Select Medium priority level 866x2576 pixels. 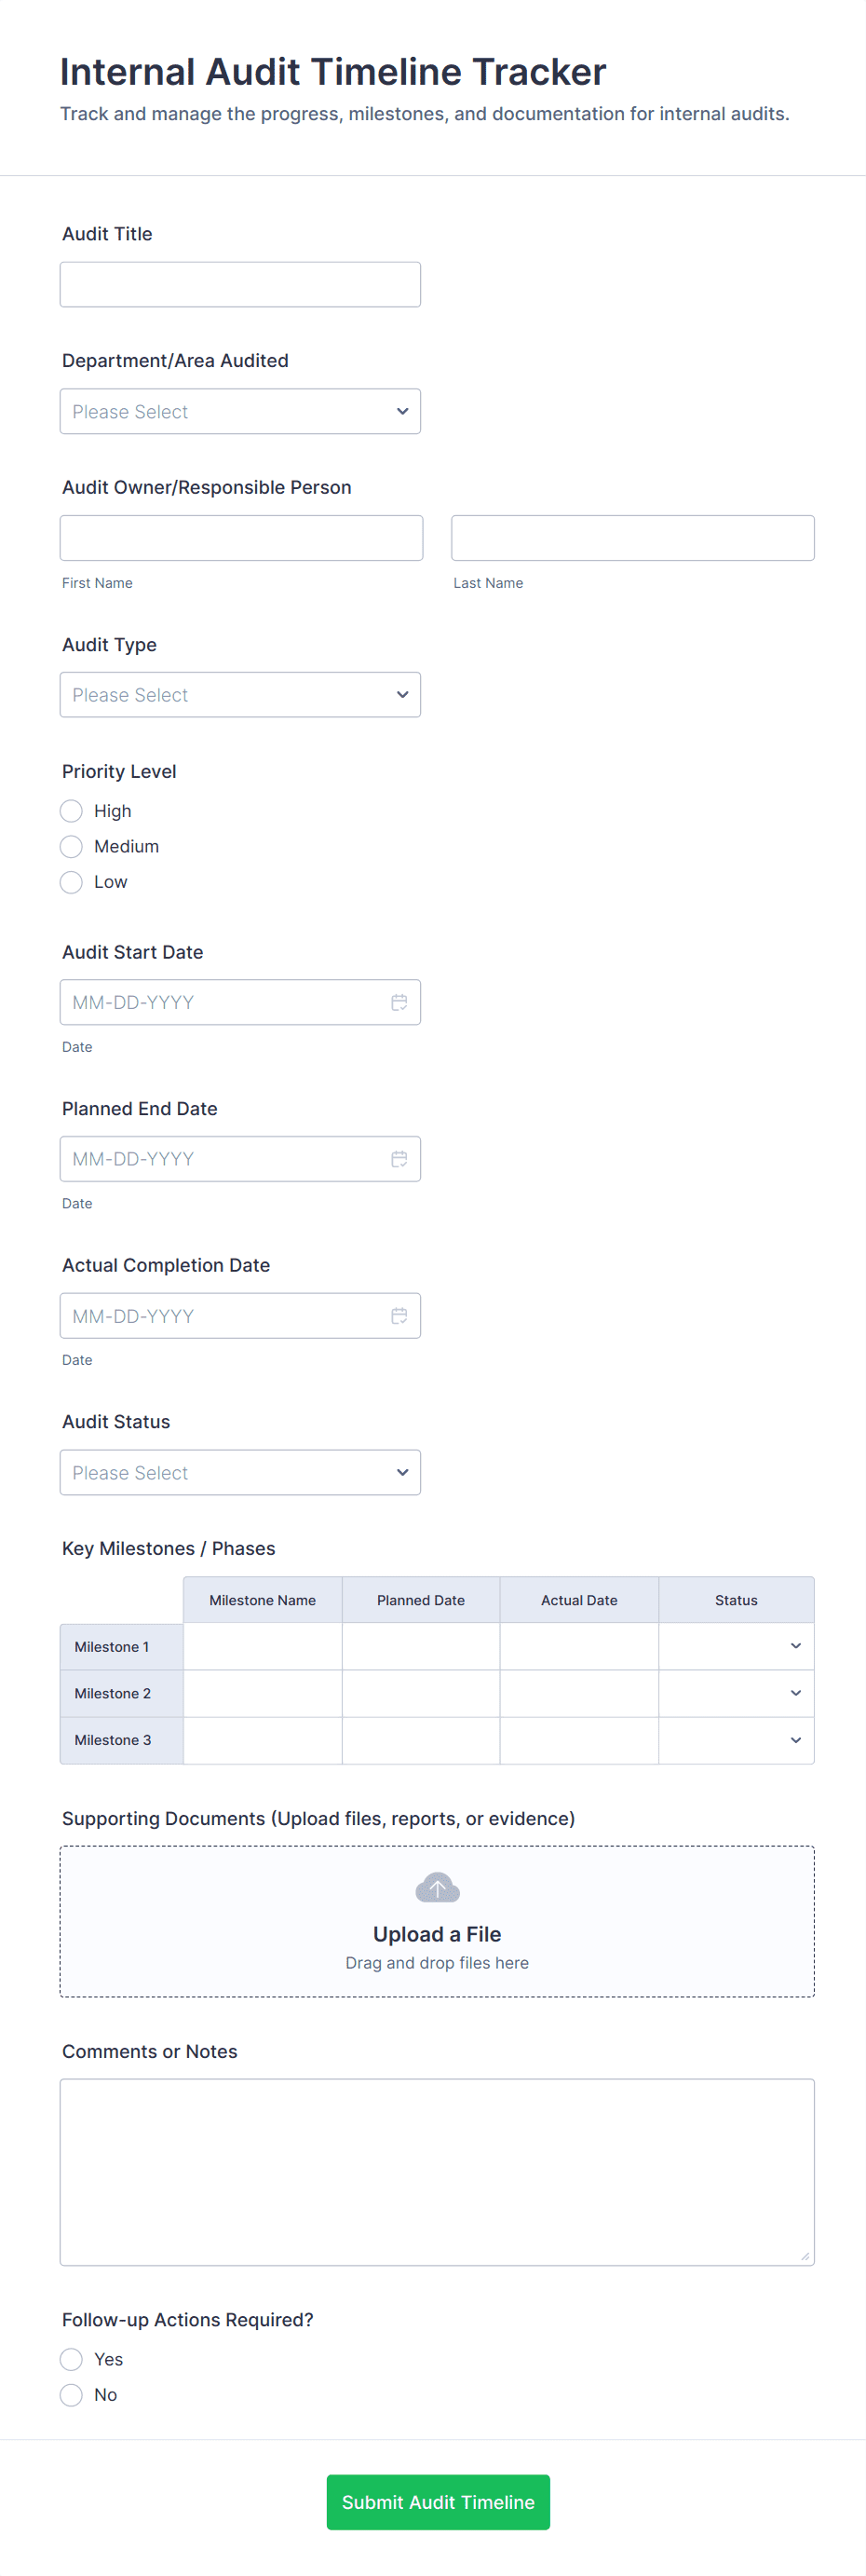[71, 847]
